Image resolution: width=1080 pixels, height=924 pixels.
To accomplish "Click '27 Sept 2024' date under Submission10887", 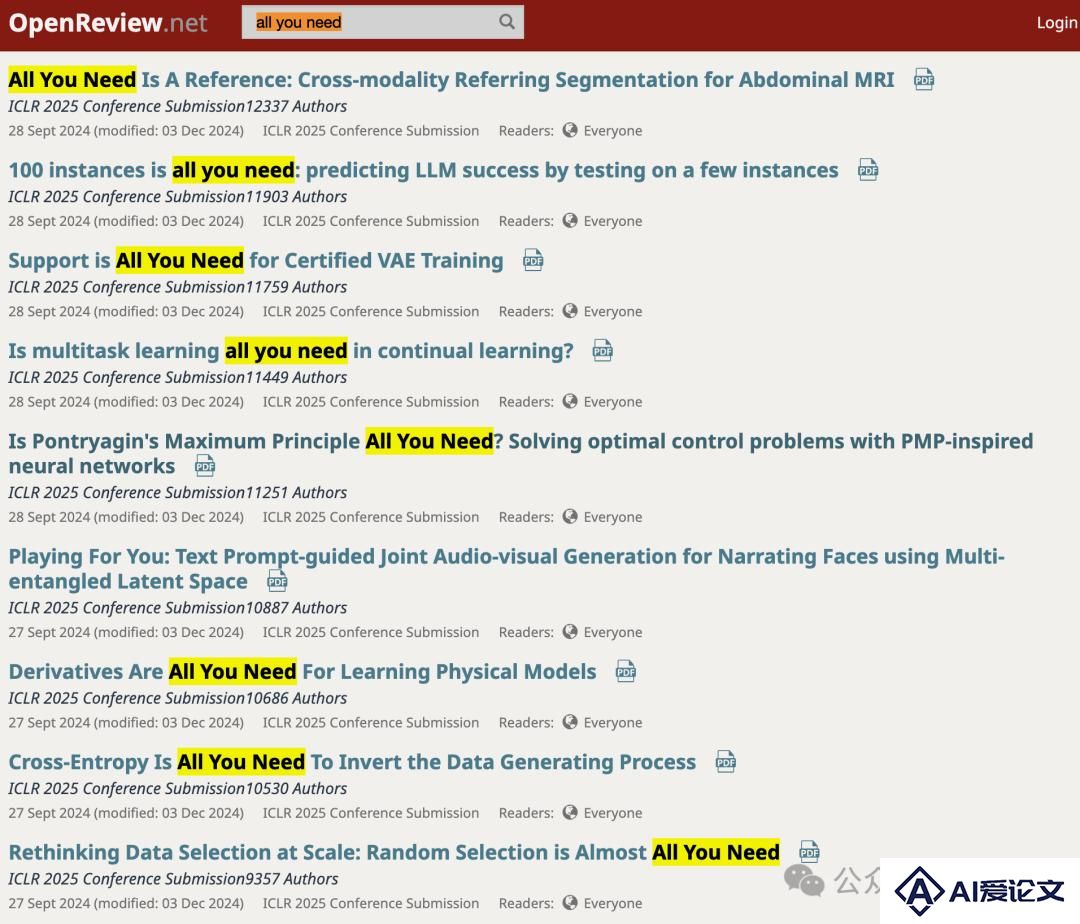I will click(49, 632).
